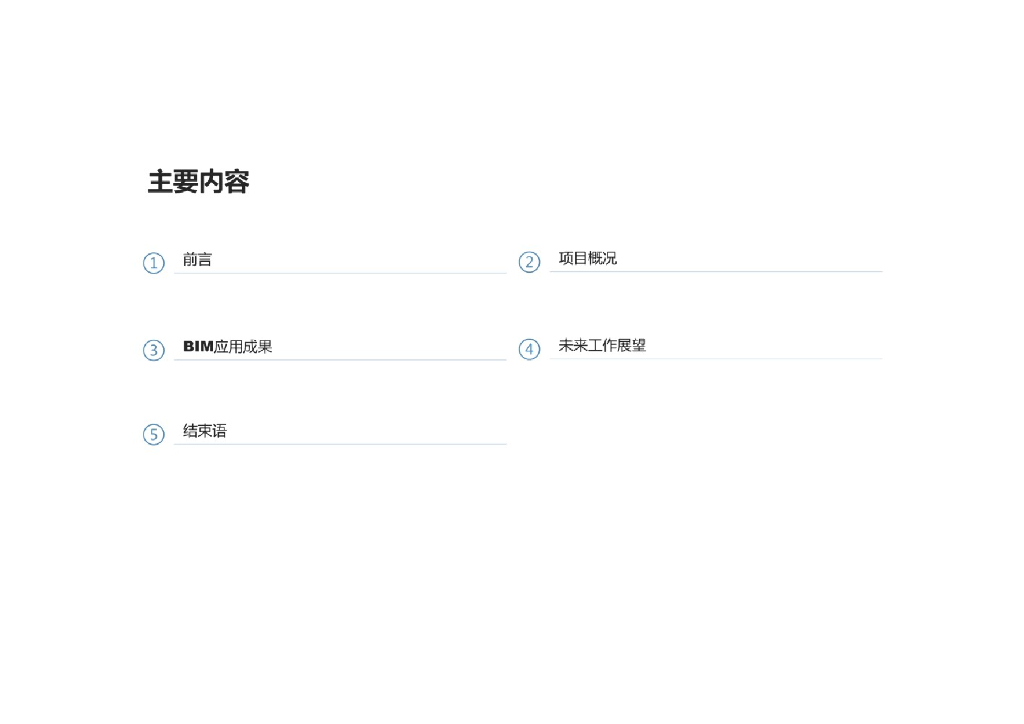Click the circled number 5 icon

coord(153,434)
